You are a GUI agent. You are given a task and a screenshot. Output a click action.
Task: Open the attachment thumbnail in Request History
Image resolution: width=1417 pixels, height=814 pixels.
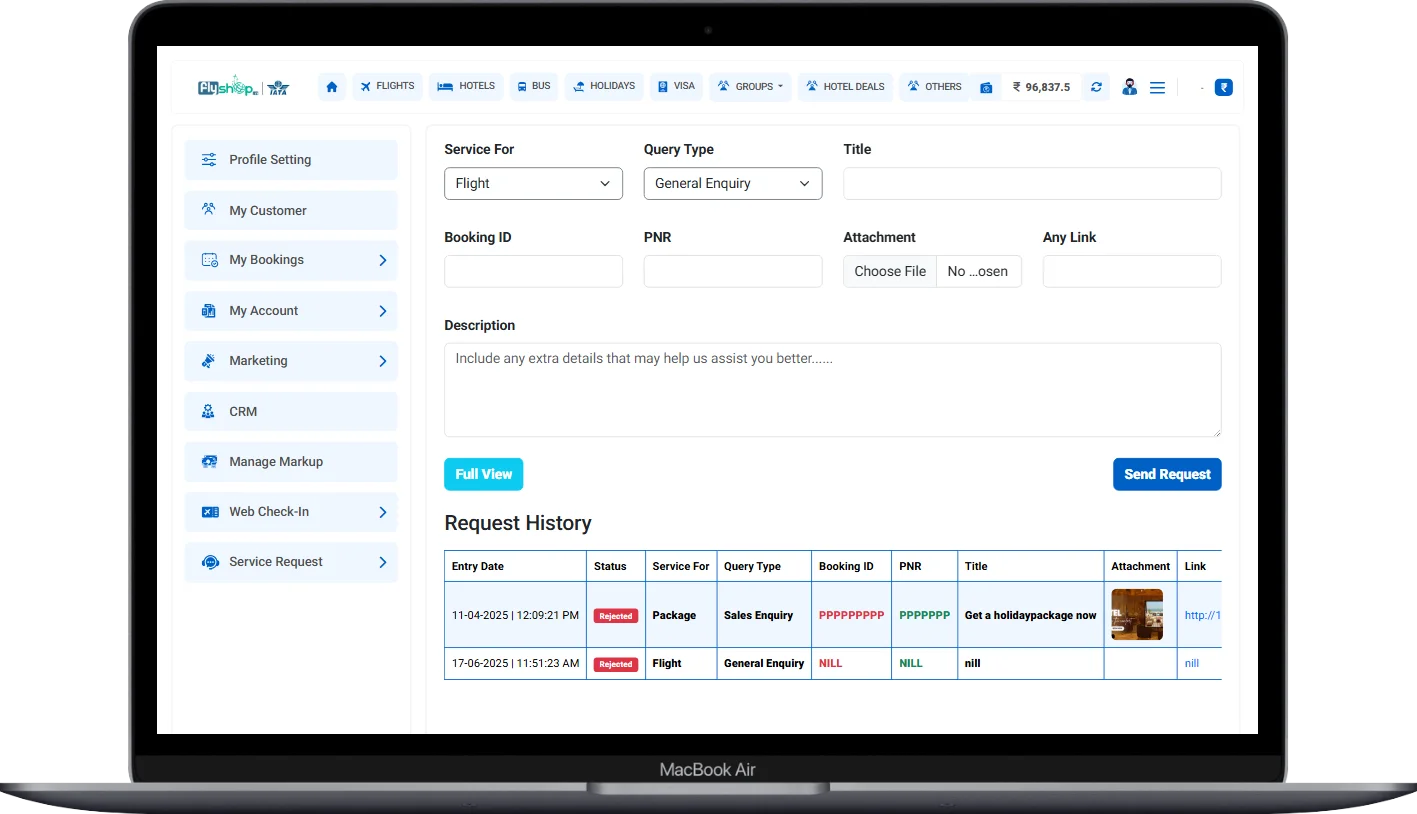point(1137,615)
